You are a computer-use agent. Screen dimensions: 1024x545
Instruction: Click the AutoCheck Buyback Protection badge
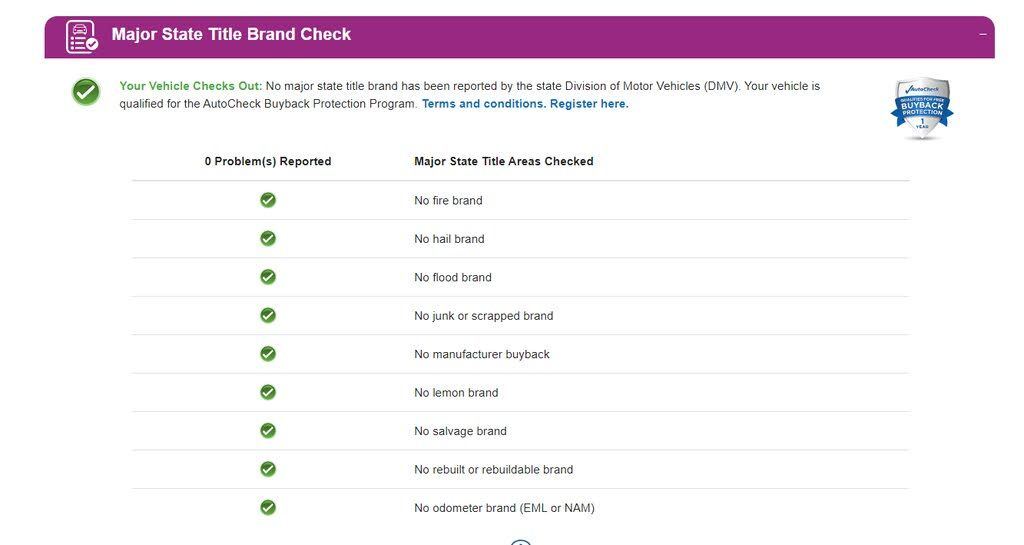click(x=921, y=108)
